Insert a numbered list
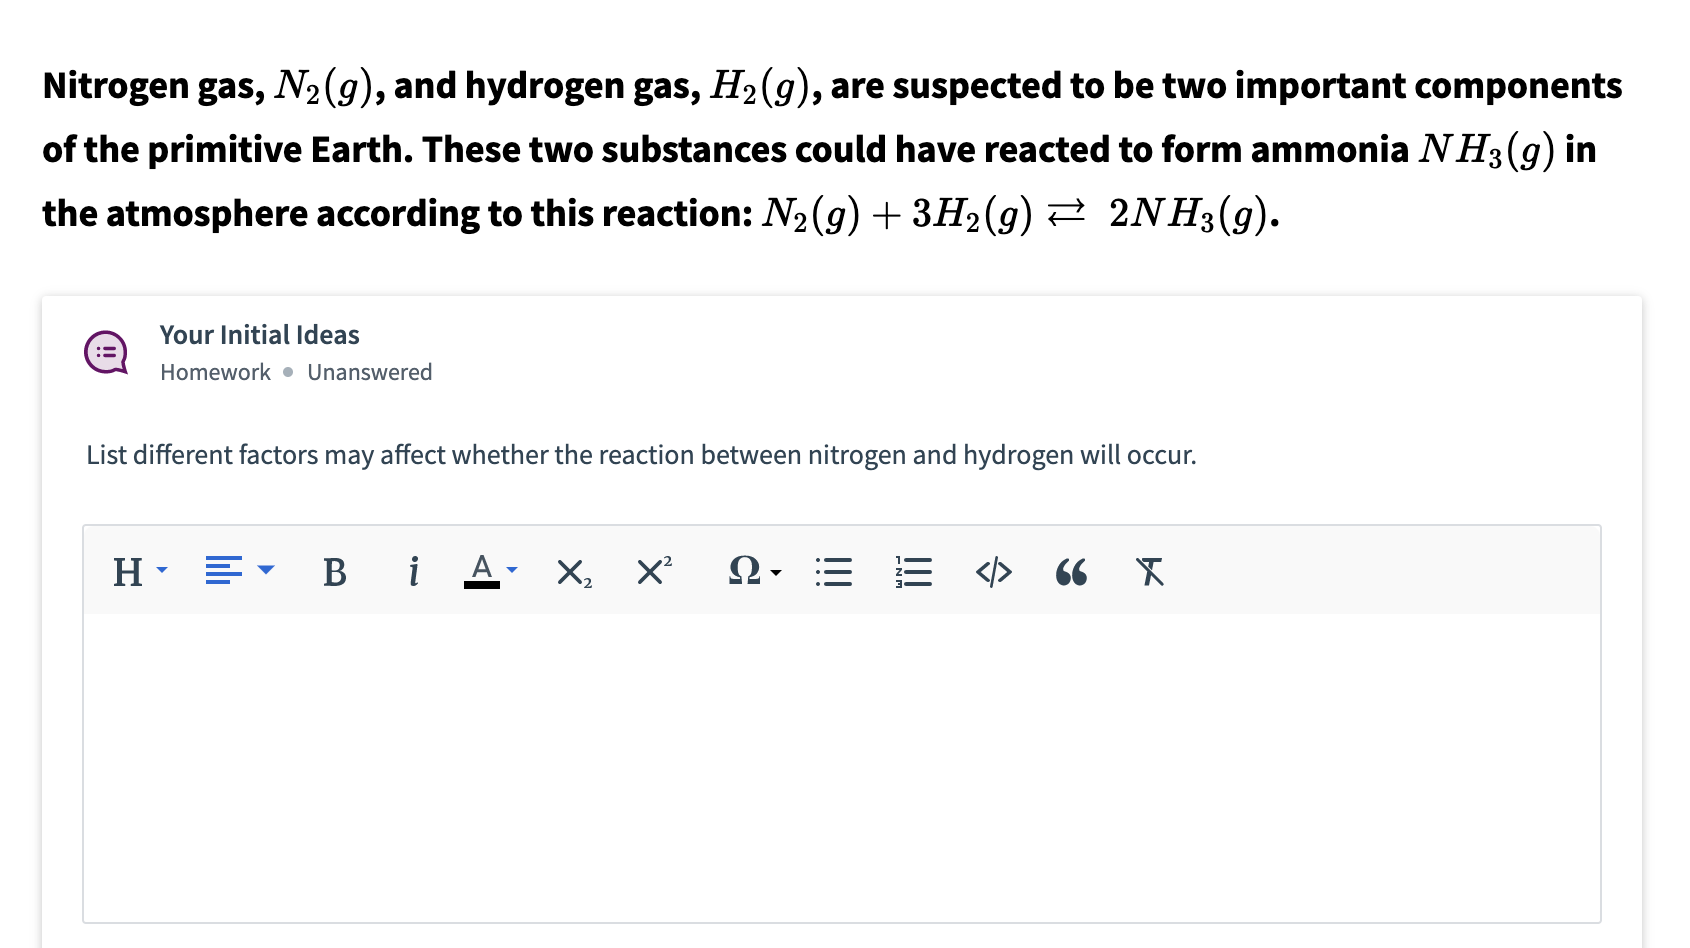This screenshot has width=1690, height=948. [913, 572]
